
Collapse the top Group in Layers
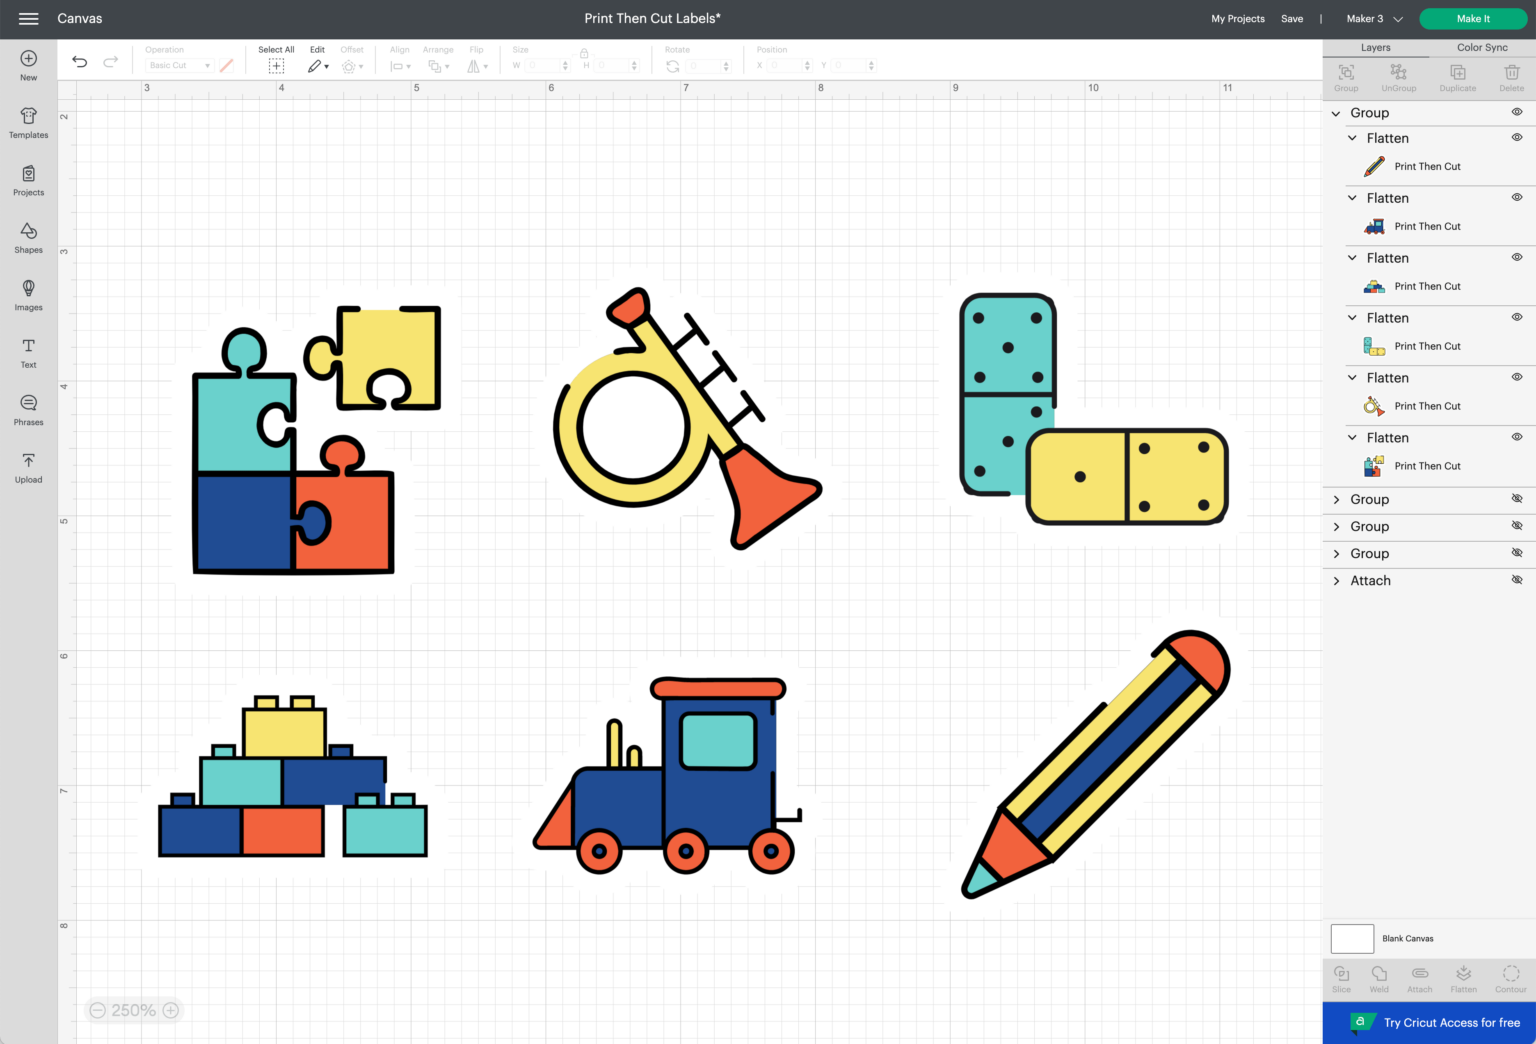click(1336, 113)
